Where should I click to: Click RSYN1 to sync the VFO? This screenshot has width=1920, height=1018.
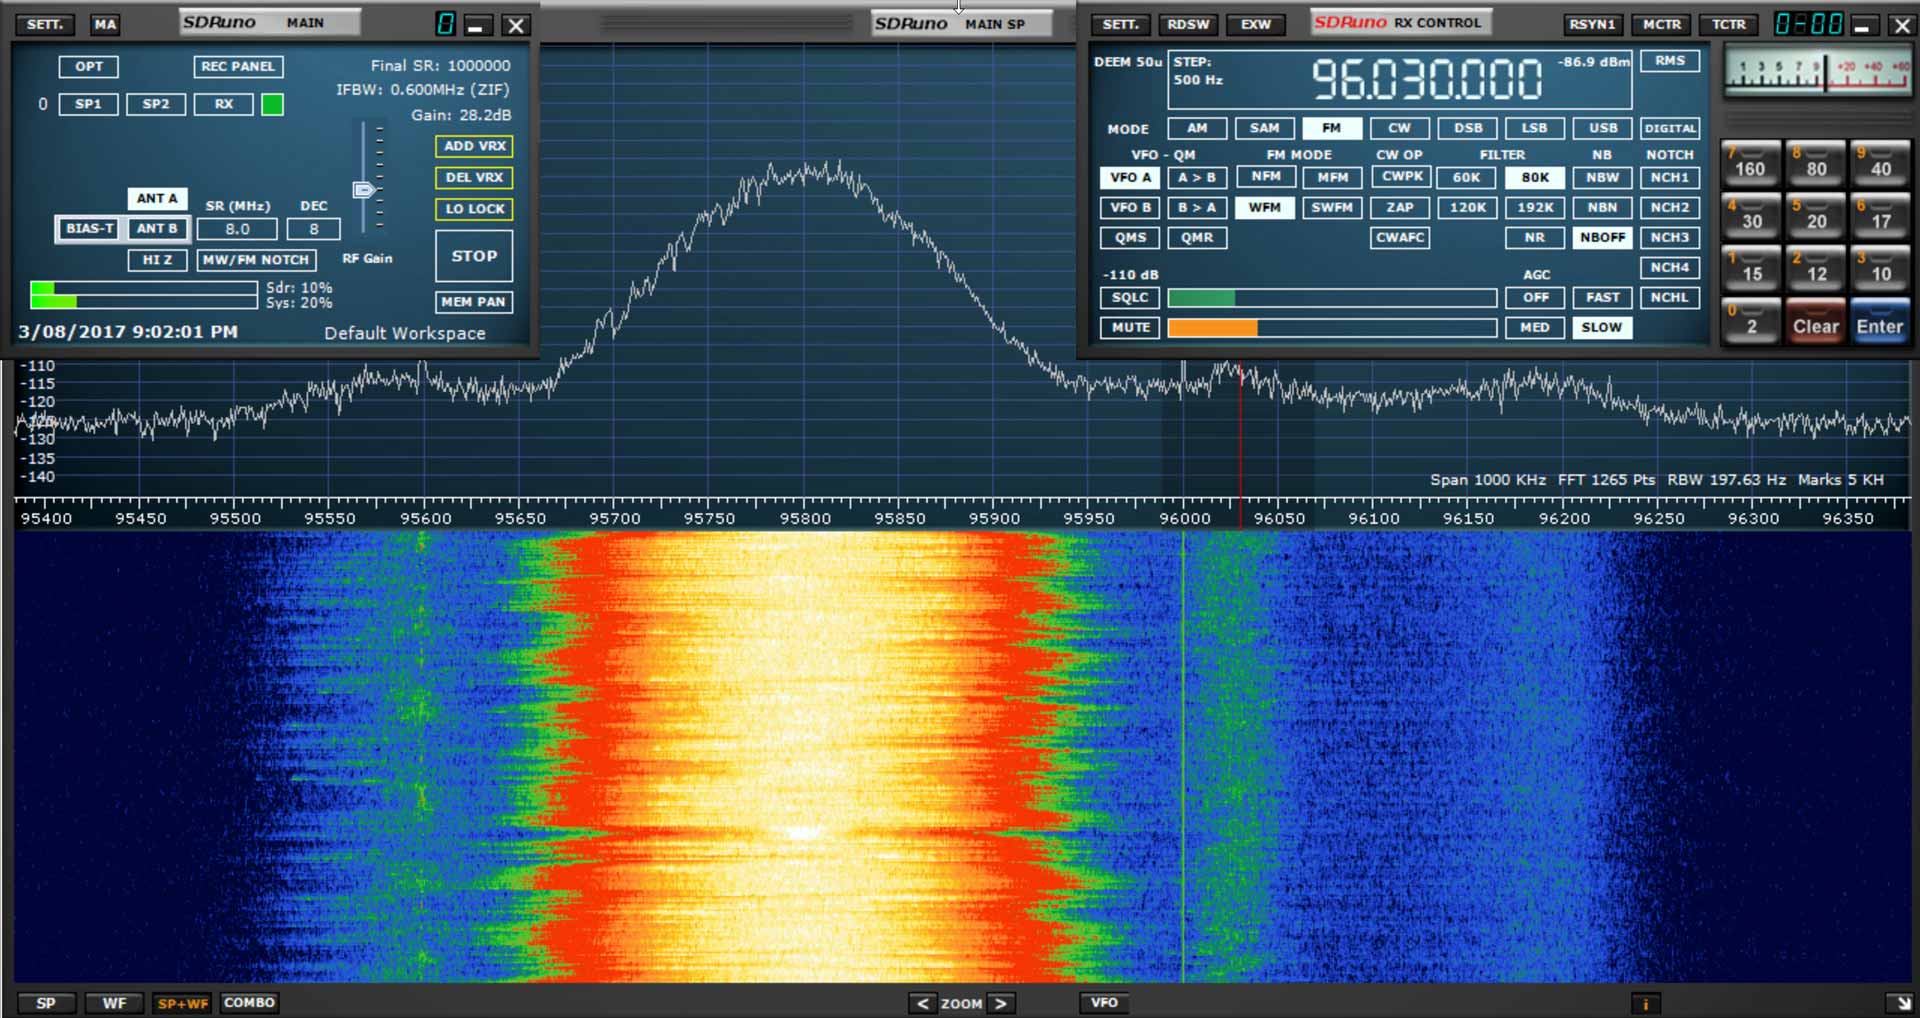tap(1593, 24)
